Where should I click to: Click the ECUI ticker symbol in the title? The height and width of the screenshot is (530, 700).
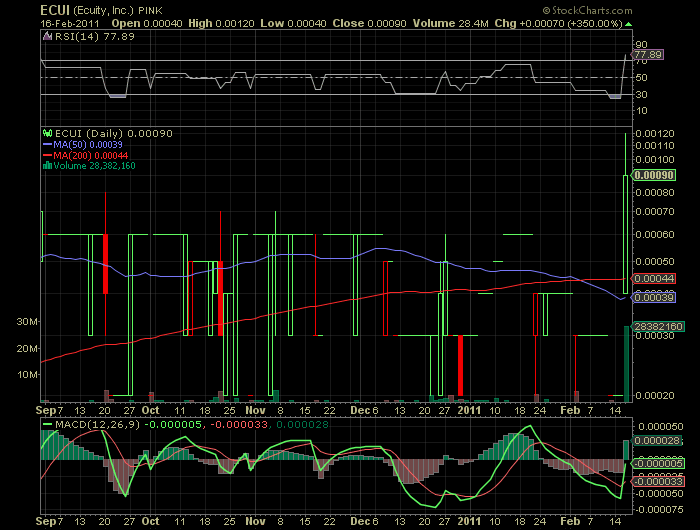coord(55,10)
